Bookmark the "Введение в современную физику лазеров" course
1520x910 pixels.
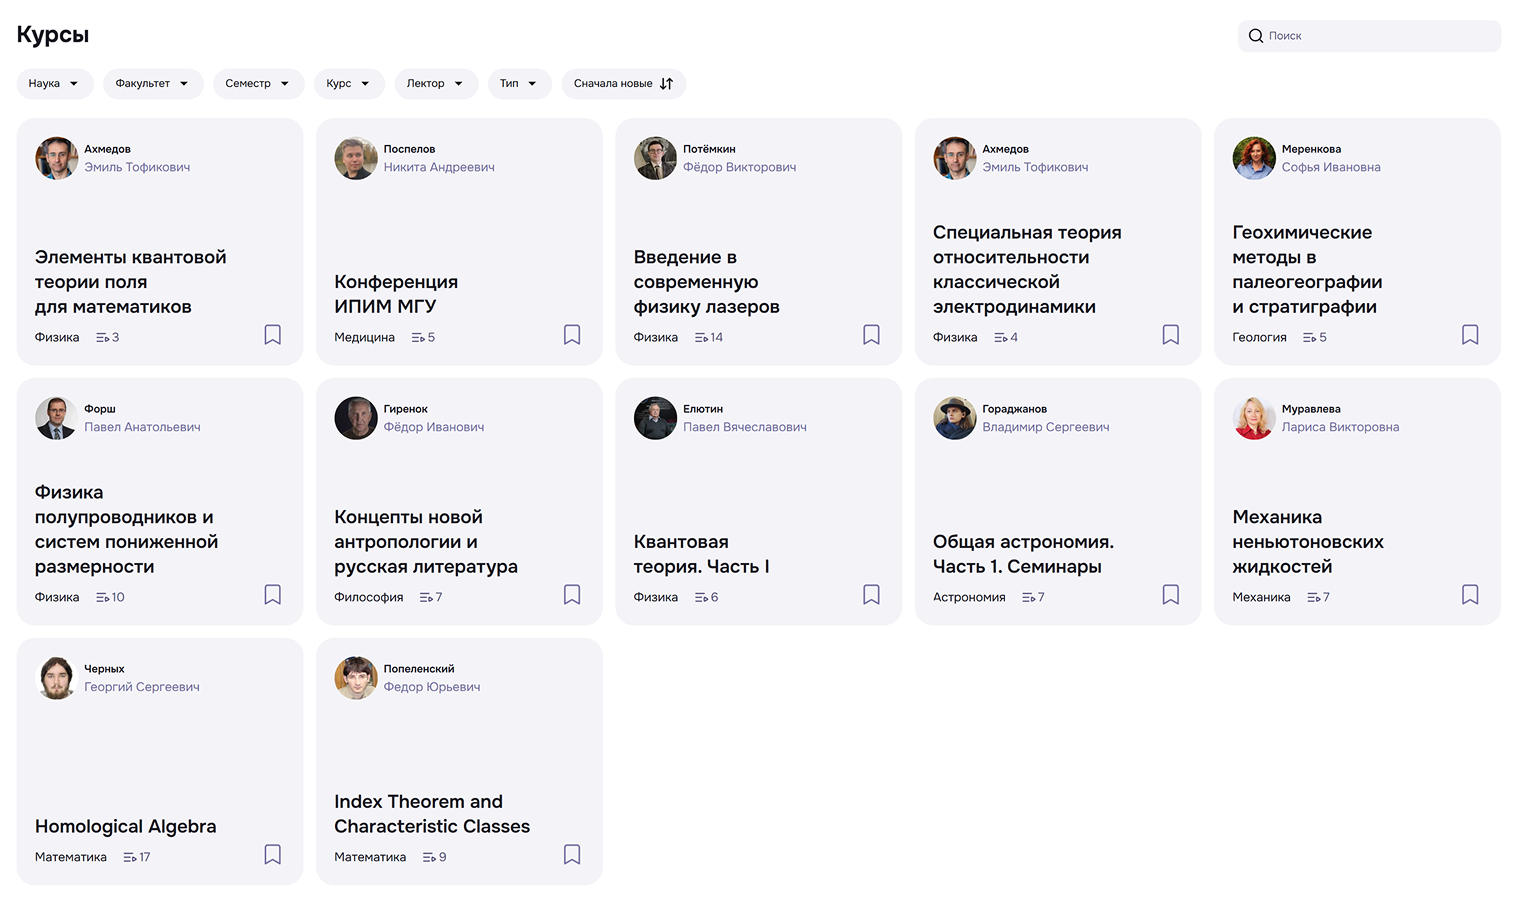tap(871, 334)
